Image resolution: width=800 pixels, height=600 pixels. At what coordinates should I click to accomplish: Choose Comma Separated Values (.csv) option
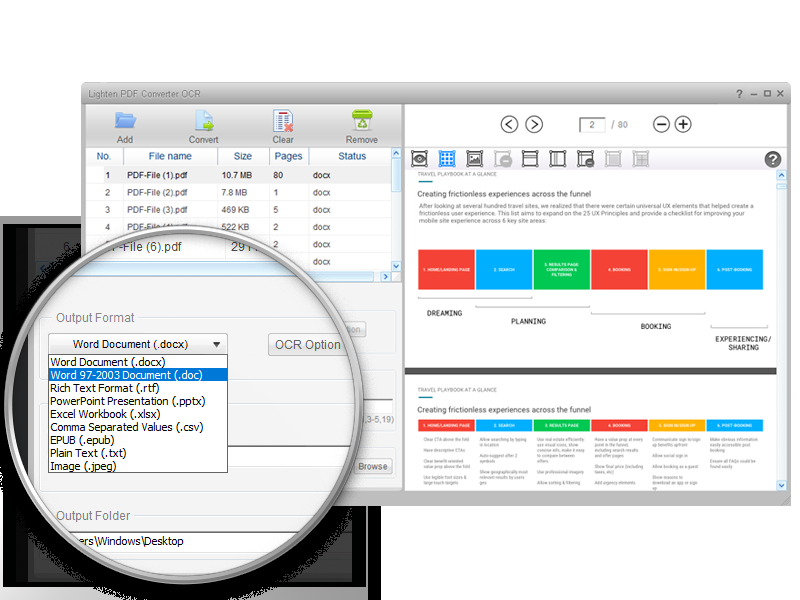tap(138, 427)
